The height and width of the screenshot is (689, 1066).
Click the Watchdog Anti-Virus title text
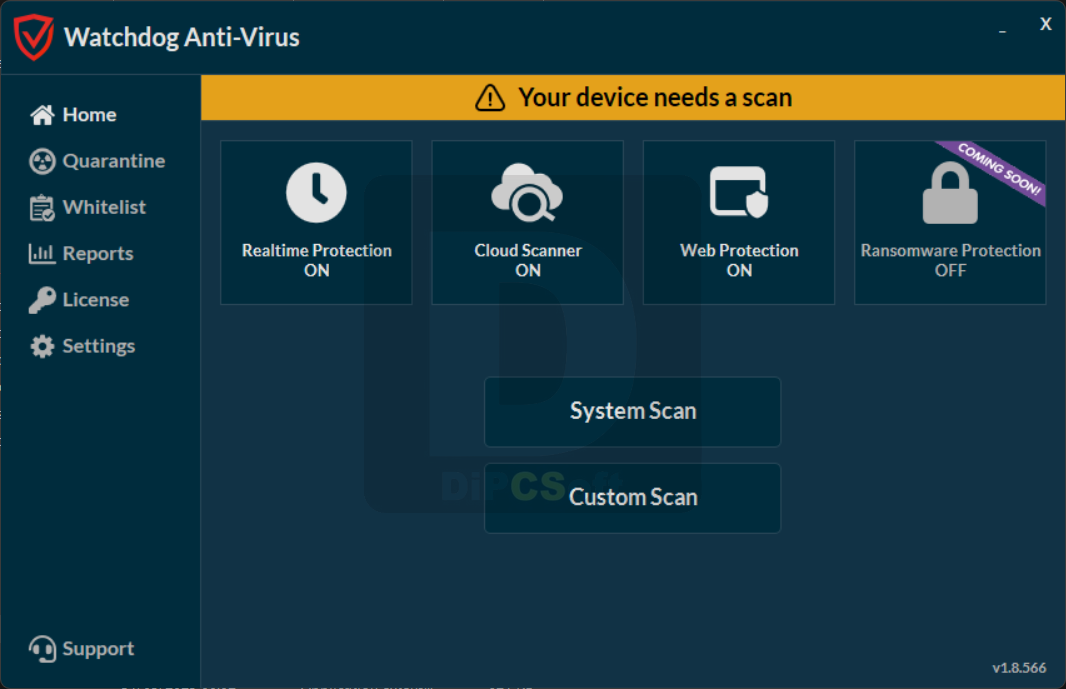pyautogui.click(x=182, y=37)
